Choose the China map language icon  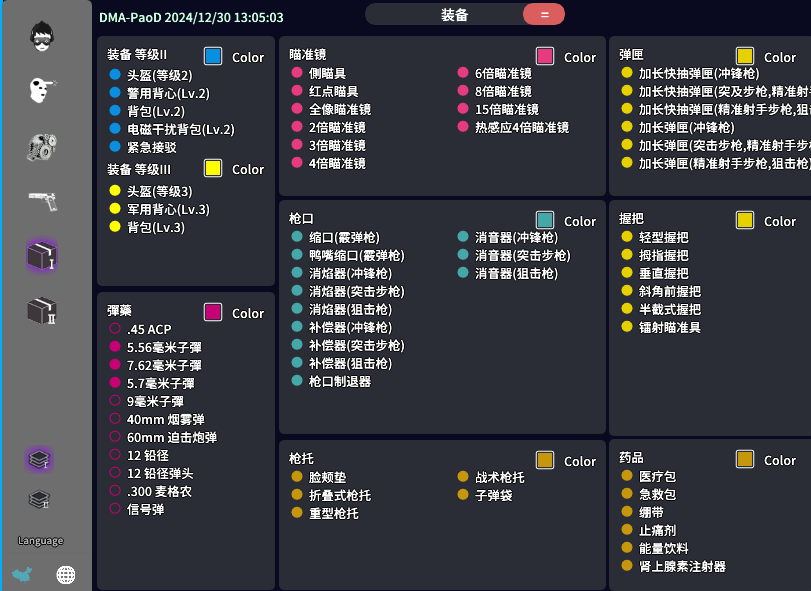pyautogui.click(x=22, y=574)
